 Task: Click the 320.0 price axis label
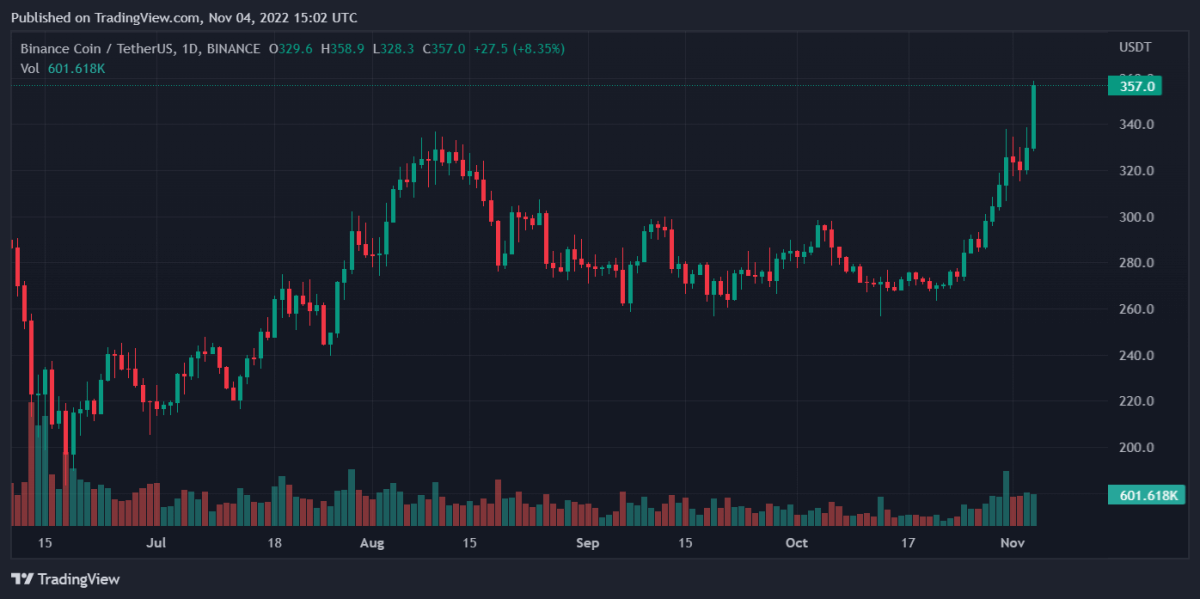coord(1137,171)
